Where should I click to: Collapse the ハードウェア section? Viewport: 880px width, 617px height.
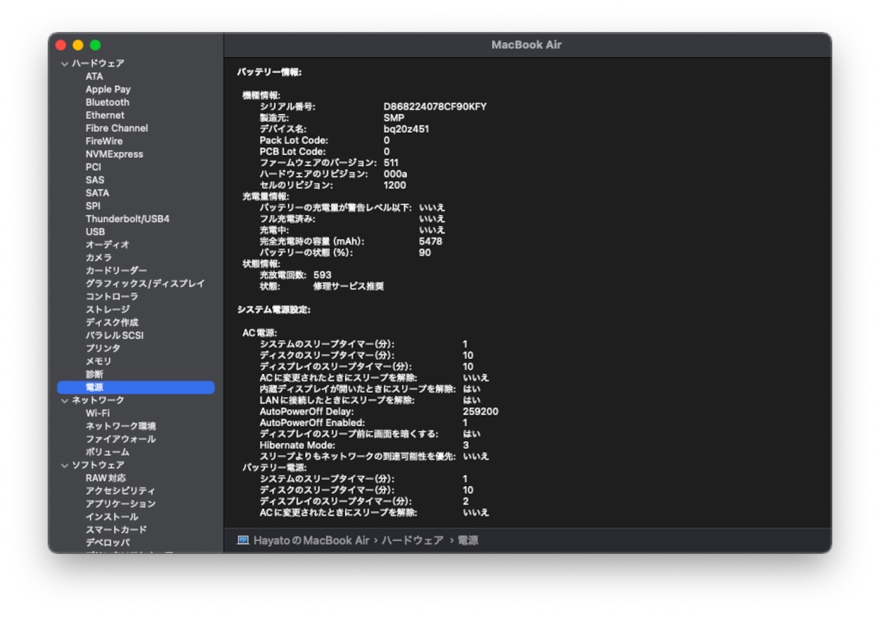(65, 63)
